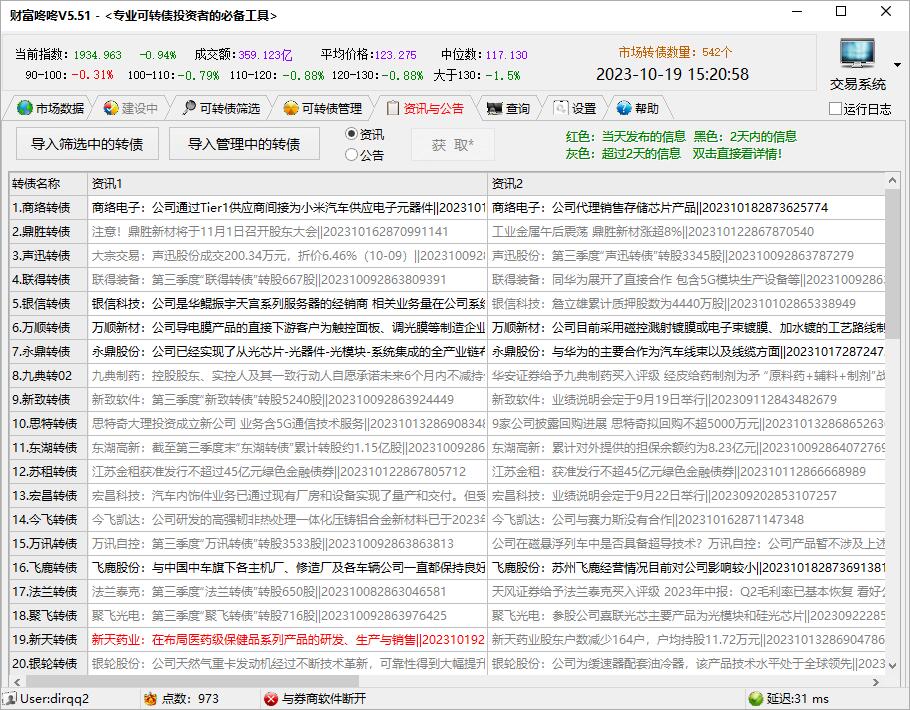Screen dimensions: 910x710
Task: Select the 资讯与公告 tab
Action: (x=425, y=108)
